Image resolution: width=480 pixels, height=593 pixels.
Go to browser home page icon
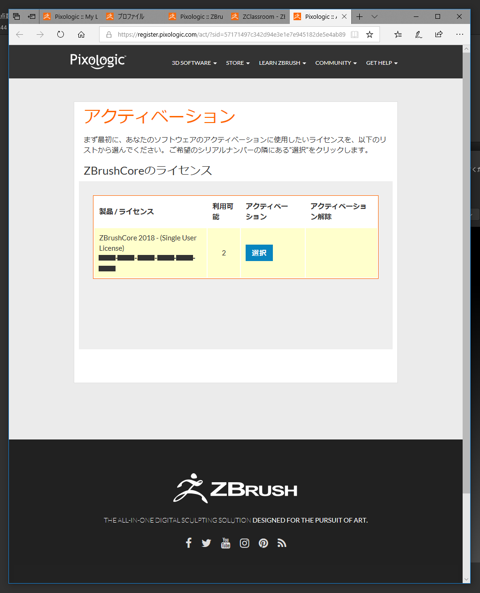pos(81,34)
